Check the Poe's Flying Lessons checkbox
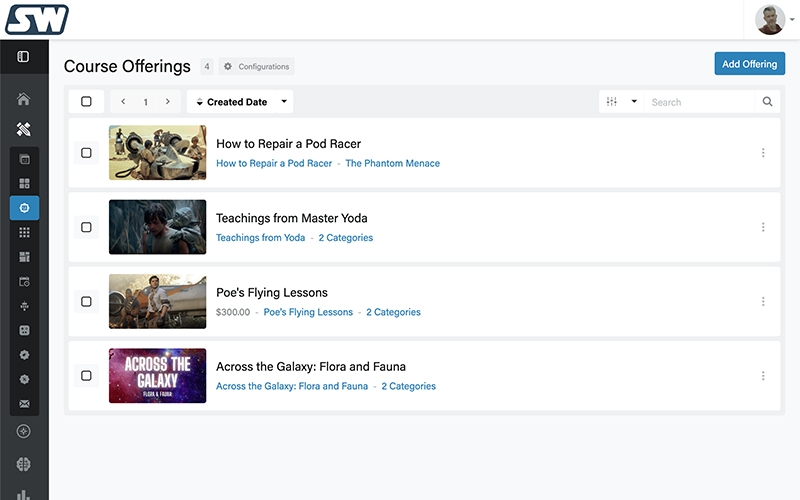Image resolution: width=800 pixels, height=500 pixels. (86, 302)
